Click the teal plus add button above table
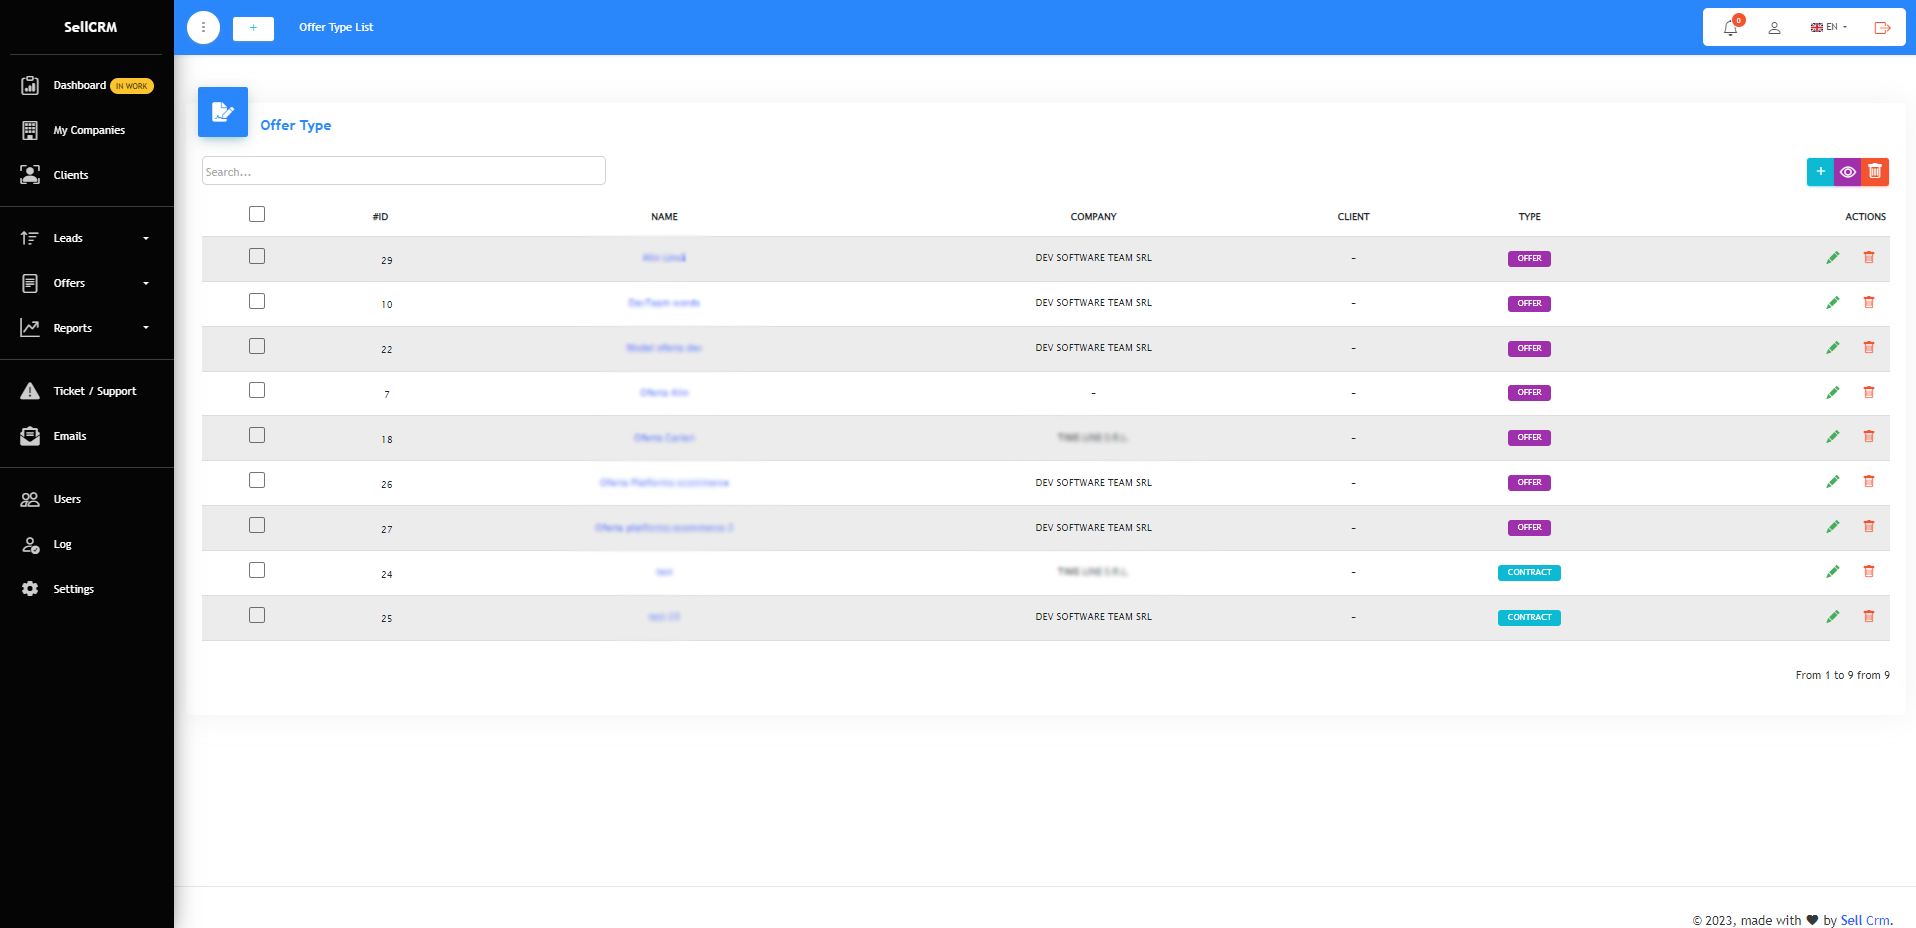1916x928 pixels. pyautogui.click(x=1820, y=172)
